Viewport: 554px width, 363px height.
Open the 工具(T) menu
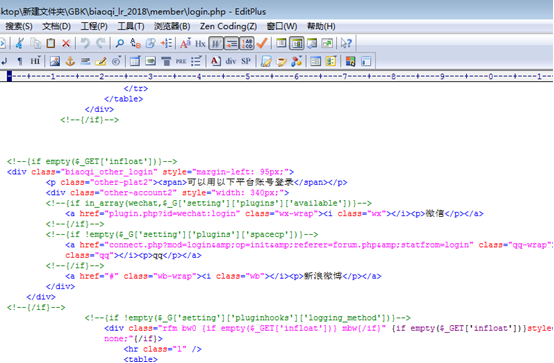tap(131, 27)
